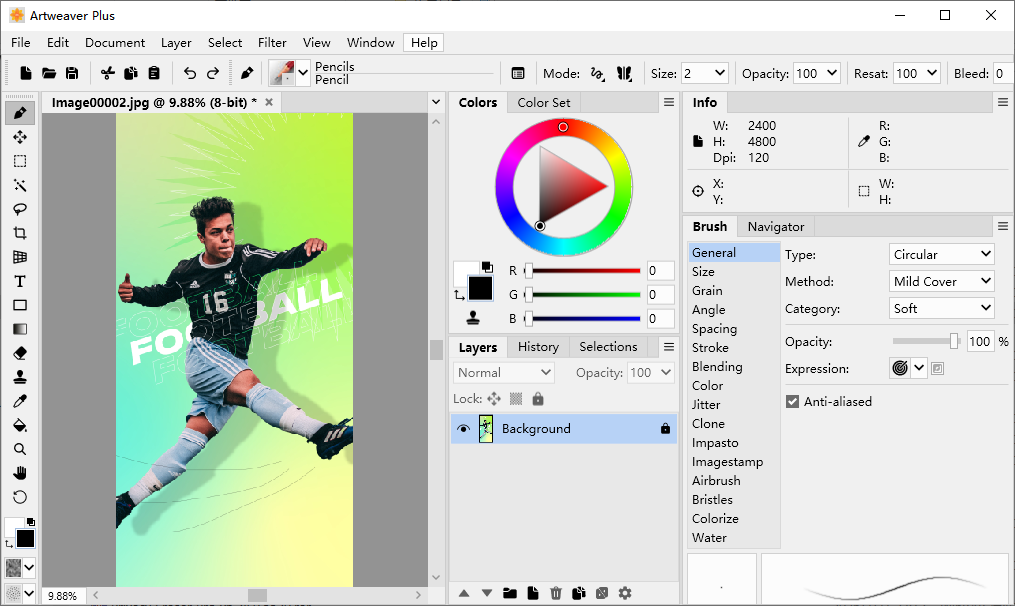Open the layer blend mode Normal dropdown
The width and height of the screenshot is (1015, 606).
tap(504, 372)
